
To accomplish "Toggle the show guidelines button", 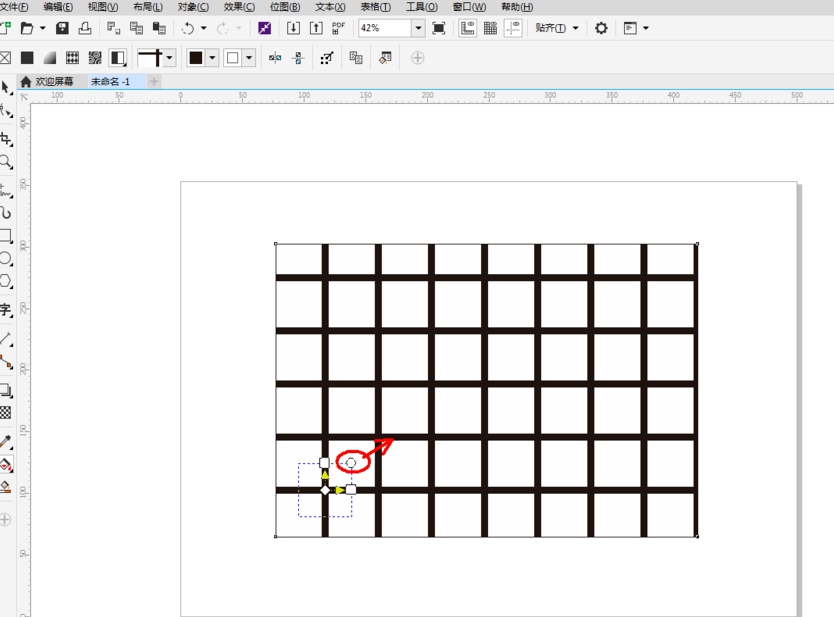I will [513, 28].
